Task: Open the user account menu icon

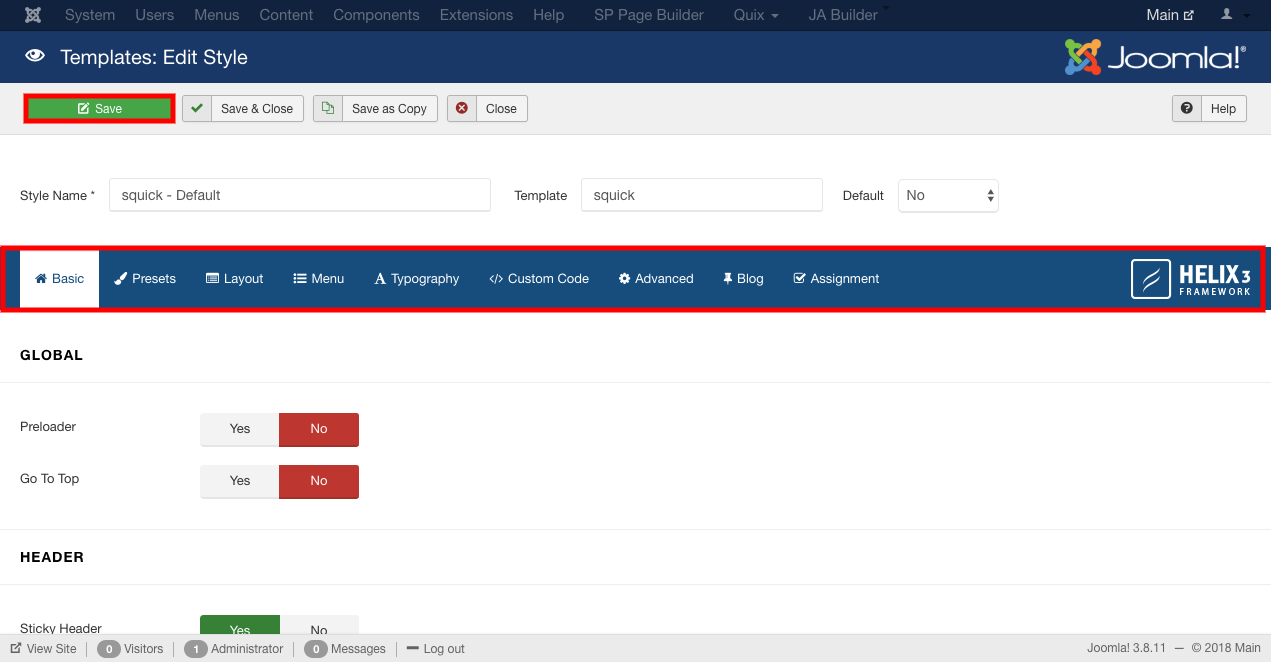Action: point(1233,15)
